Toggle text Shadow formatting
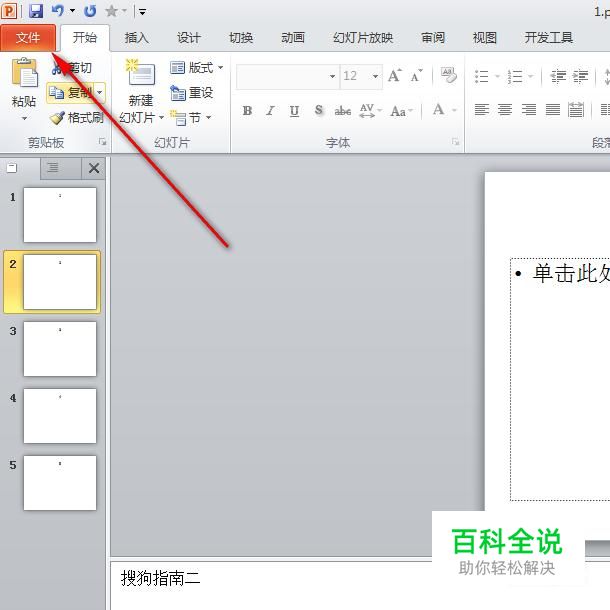610x610 pixels. click(x=319, y=111)
